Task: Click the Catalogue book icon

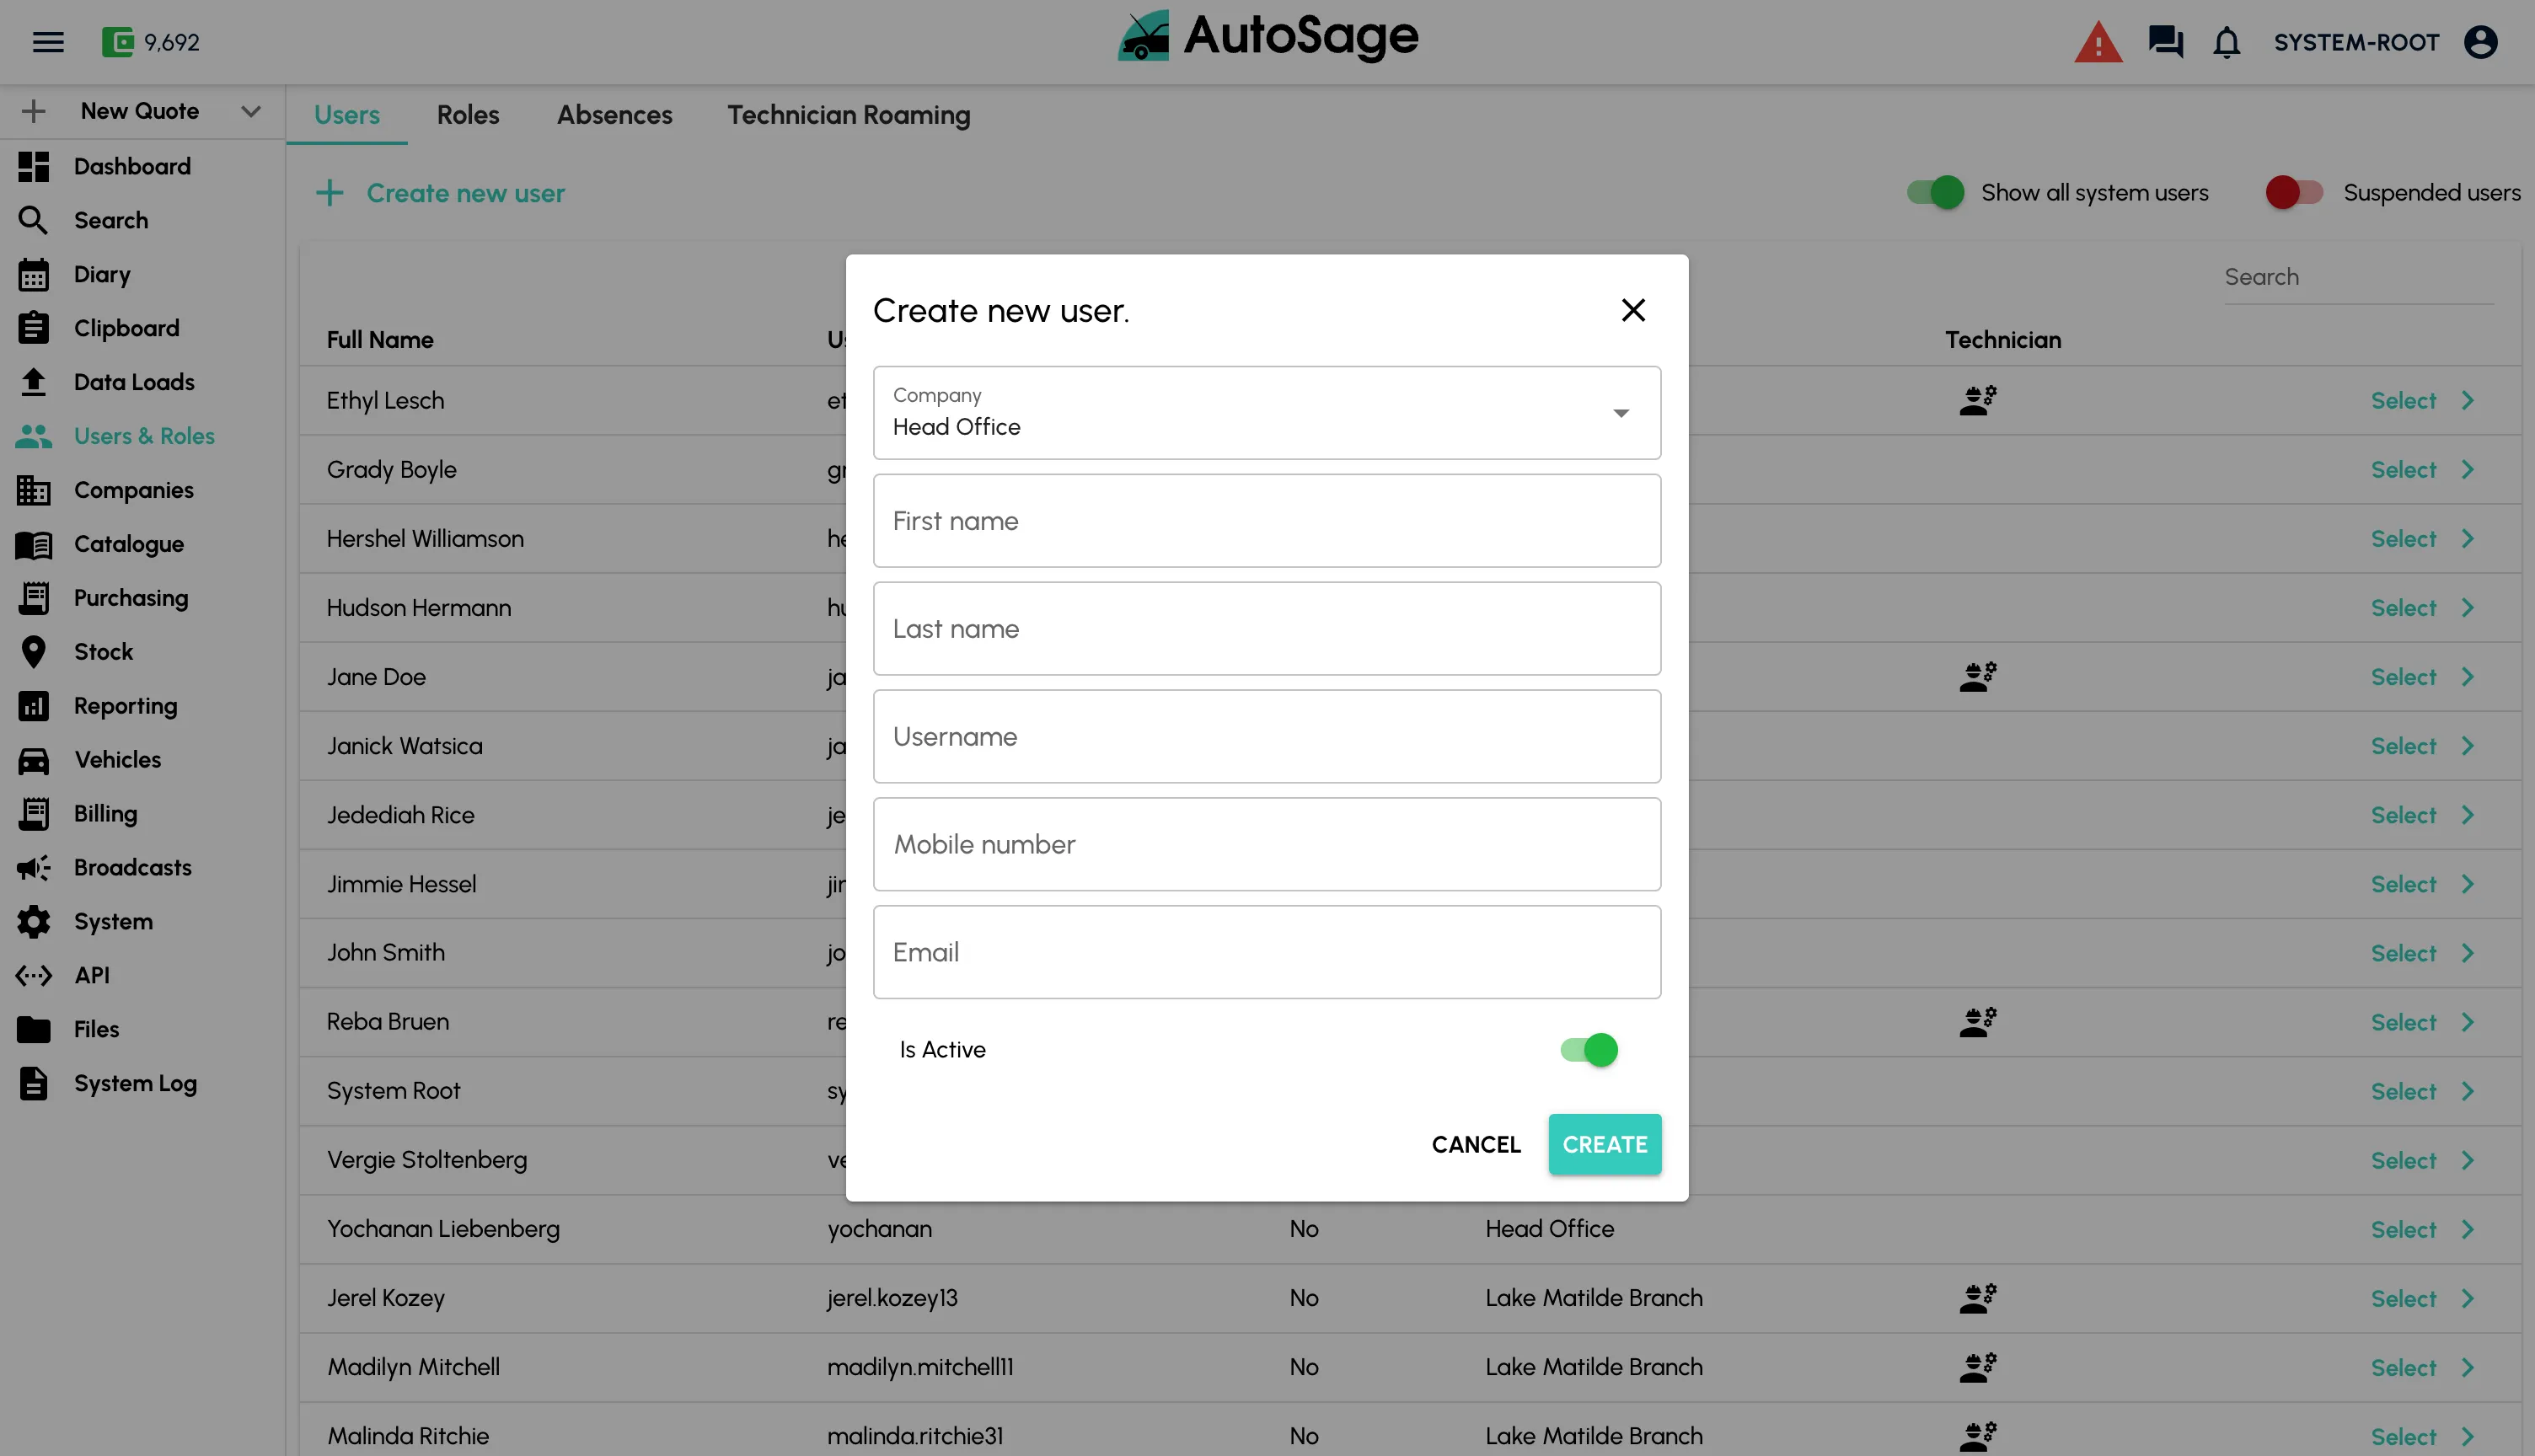Action: (33, 544)
